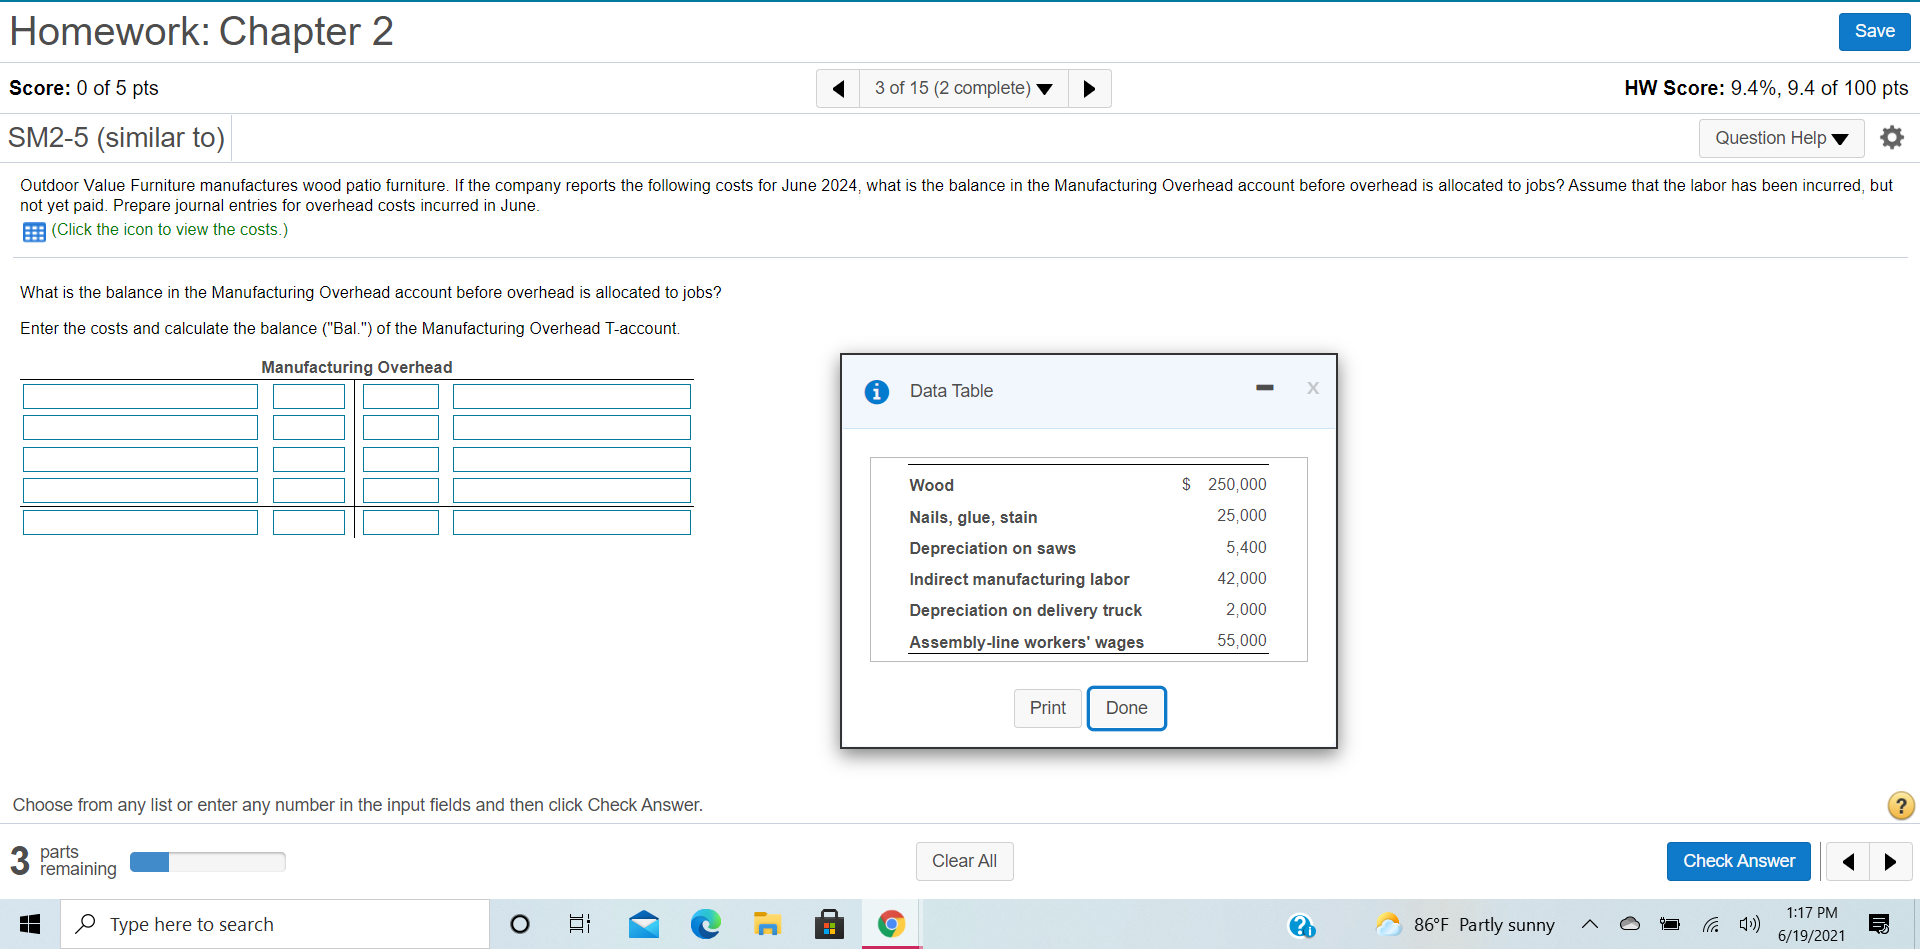Open the clock showing 1:17 PM

1811,925
